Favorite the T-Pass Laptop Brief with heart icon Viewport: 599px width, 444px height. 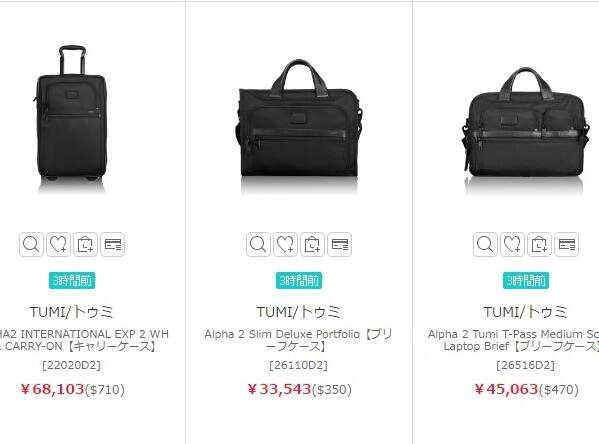pos(512,244)
